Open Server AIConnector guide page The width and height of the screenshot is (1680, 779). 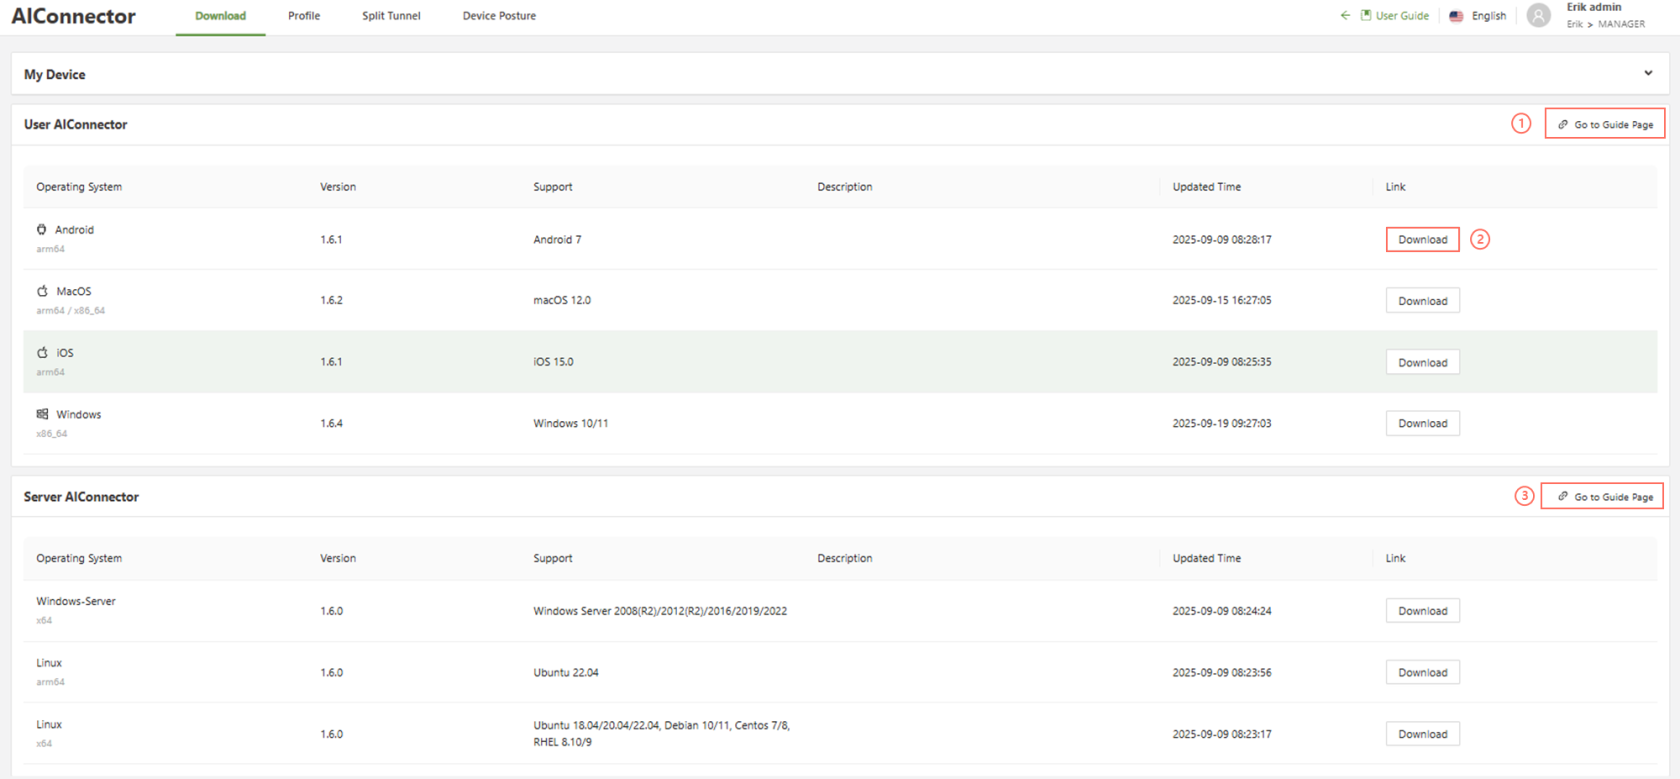(x=1602, y=497)
